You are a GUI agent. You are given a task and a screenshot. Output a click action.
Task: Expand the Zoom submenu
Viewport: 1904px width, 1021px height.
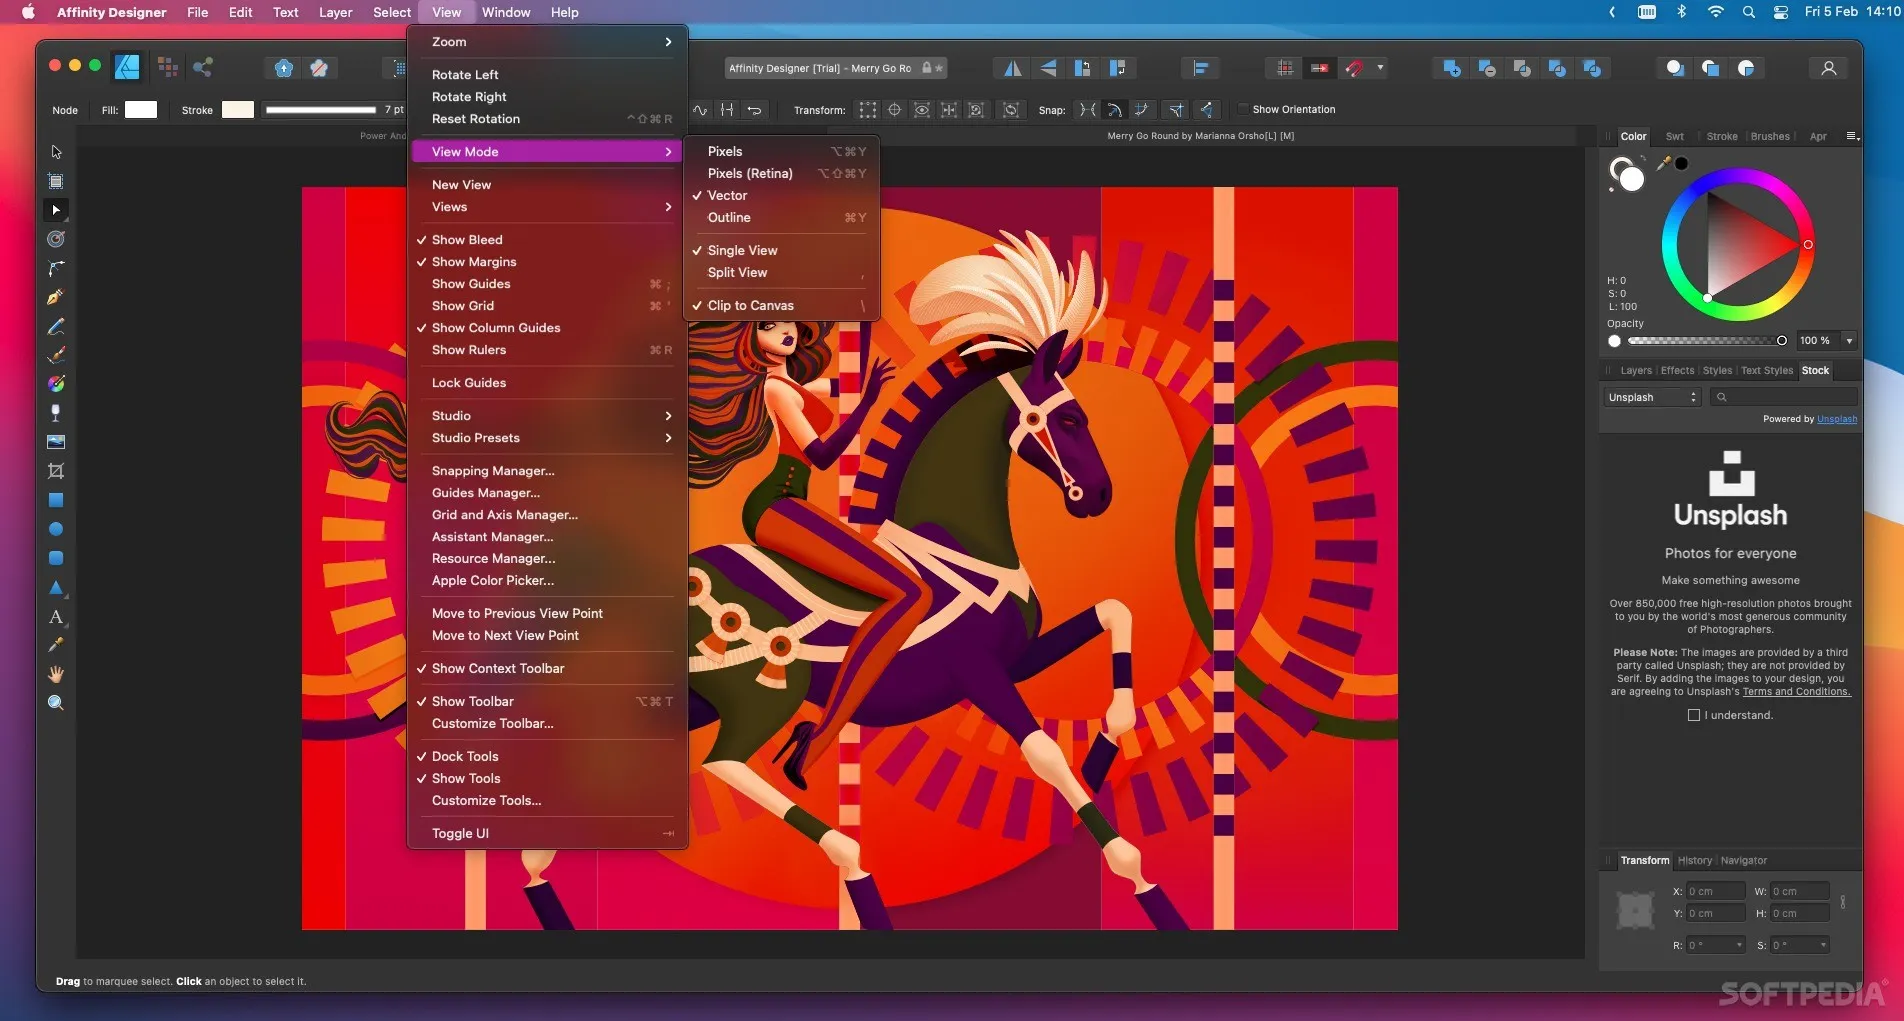pyautogui.click(x=547, y=42)
